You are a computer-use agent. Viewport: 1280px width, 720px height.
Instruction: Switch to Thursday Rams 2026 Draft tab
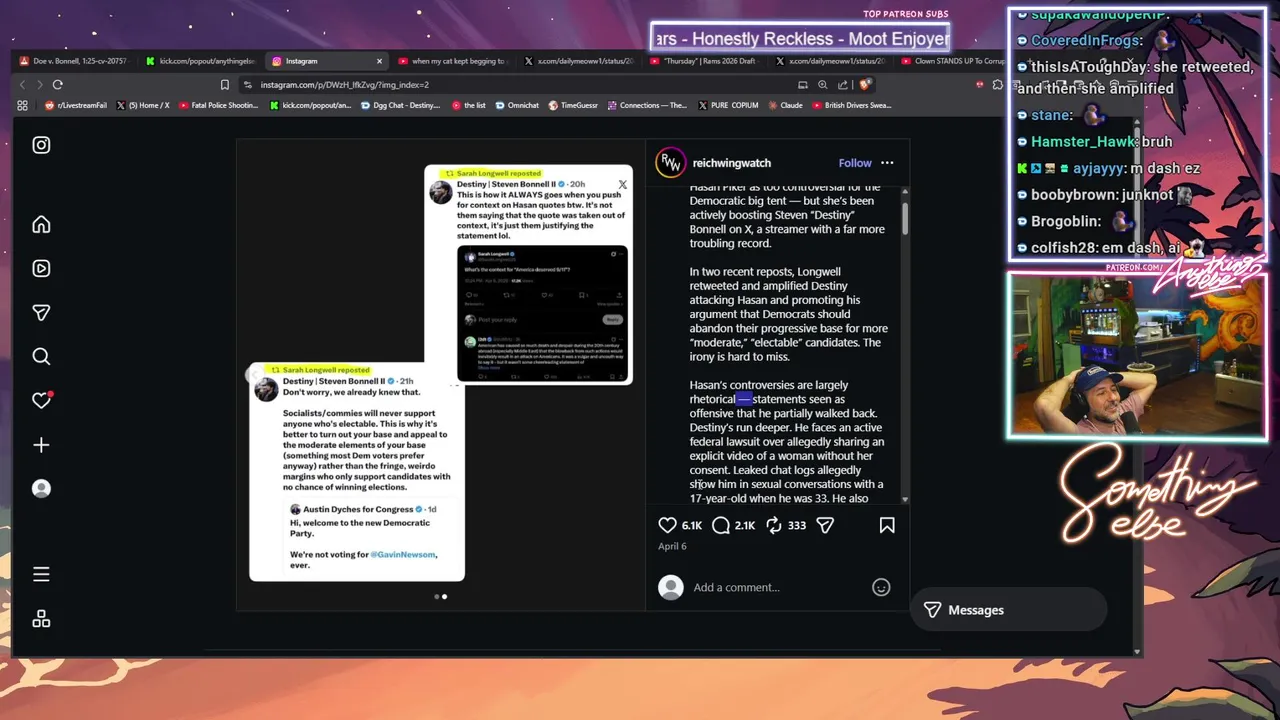705,61
